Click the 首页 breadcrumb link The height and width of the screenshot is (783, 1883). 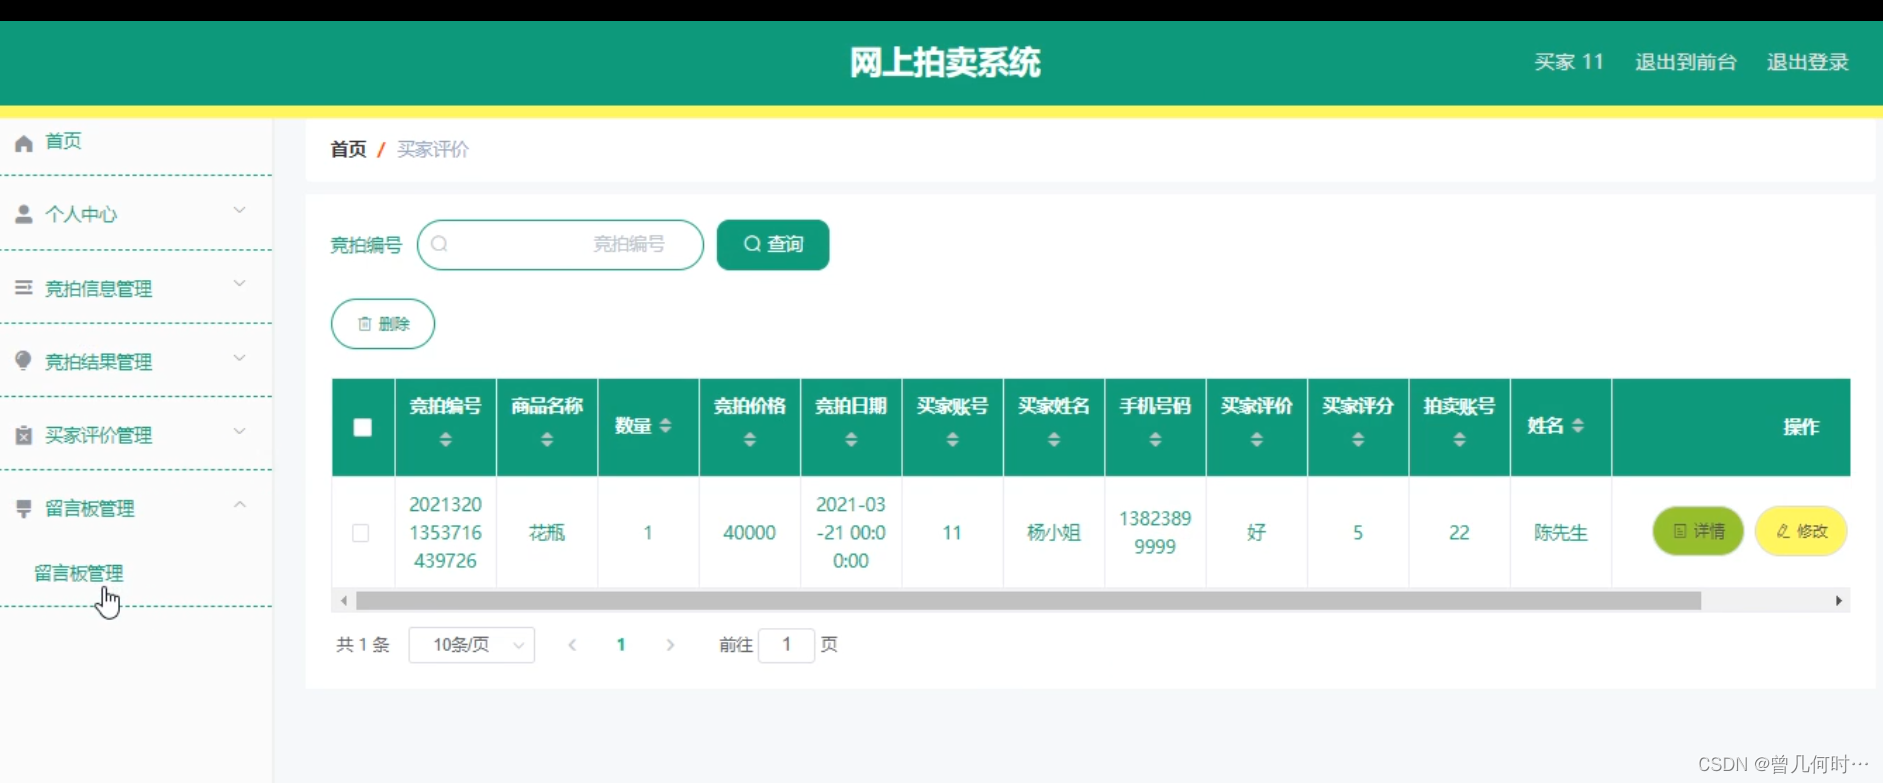pos(348,149)
